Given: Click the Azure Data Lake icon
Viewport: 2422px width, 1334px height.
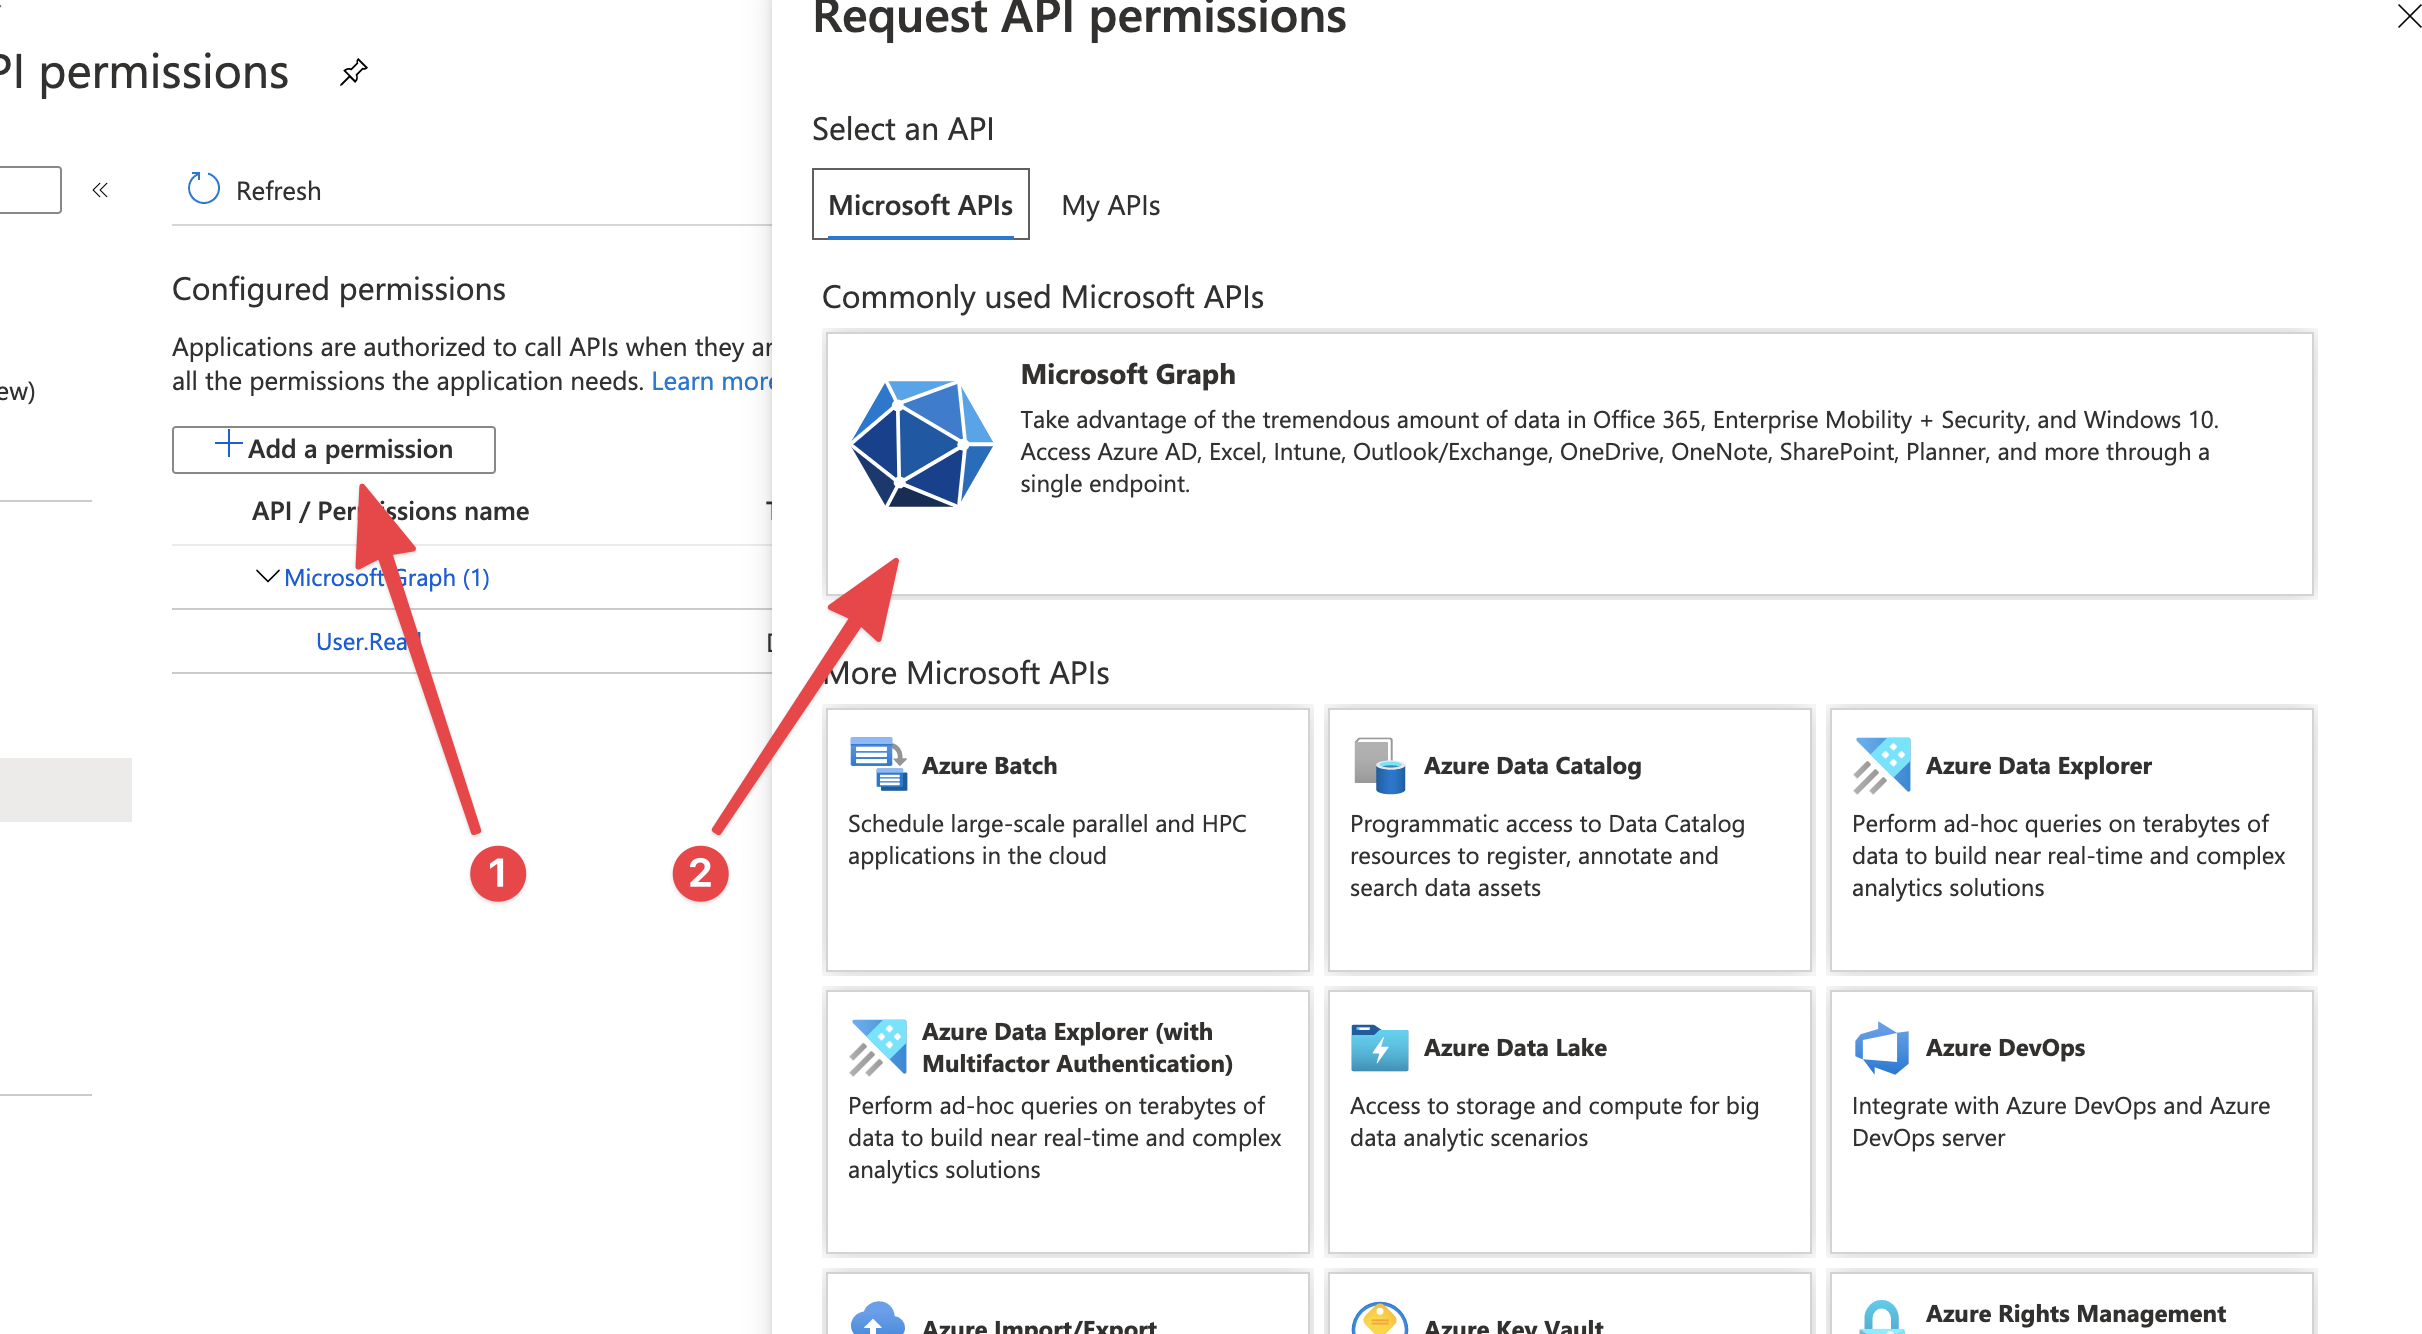Looking at the screenshot, I should click(1379, 1047).
